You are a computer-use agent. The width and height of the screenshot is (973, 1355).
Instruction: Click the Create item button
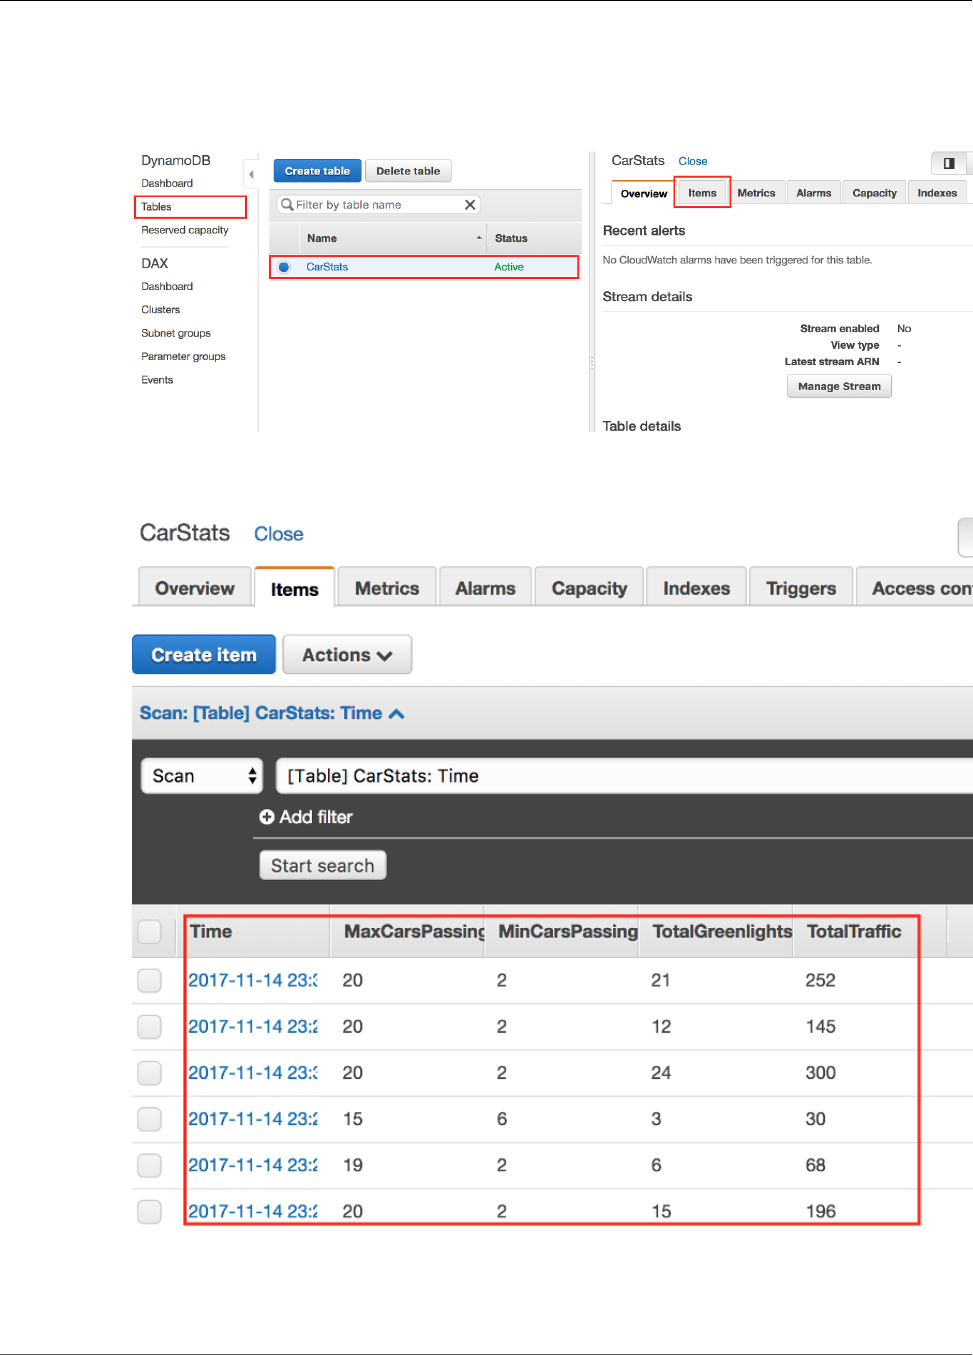click(204, 655)
